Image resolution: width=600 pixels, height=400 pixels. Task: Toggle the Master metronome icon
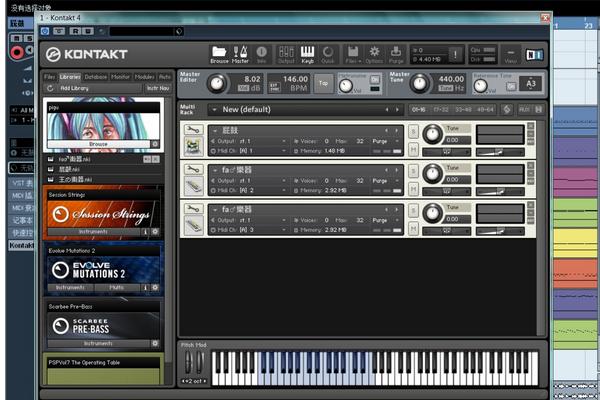click(240, 55)
